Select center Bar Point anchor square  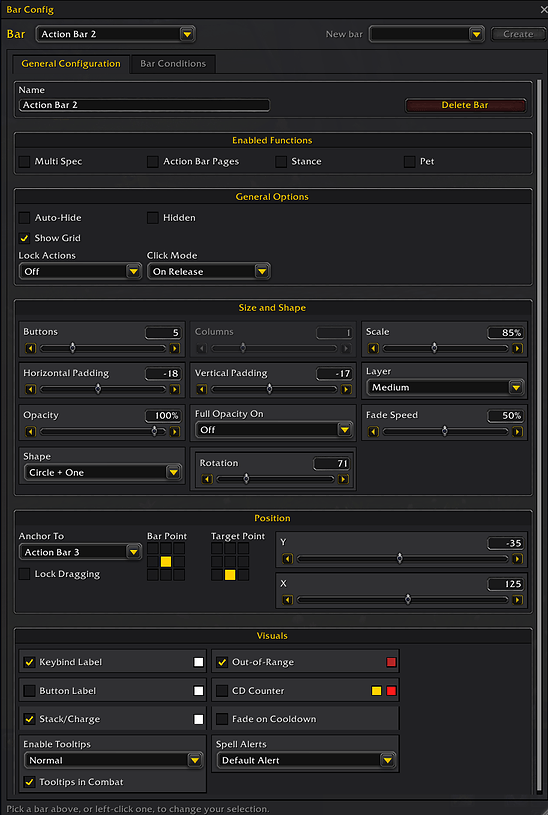[x=166, y=561]
